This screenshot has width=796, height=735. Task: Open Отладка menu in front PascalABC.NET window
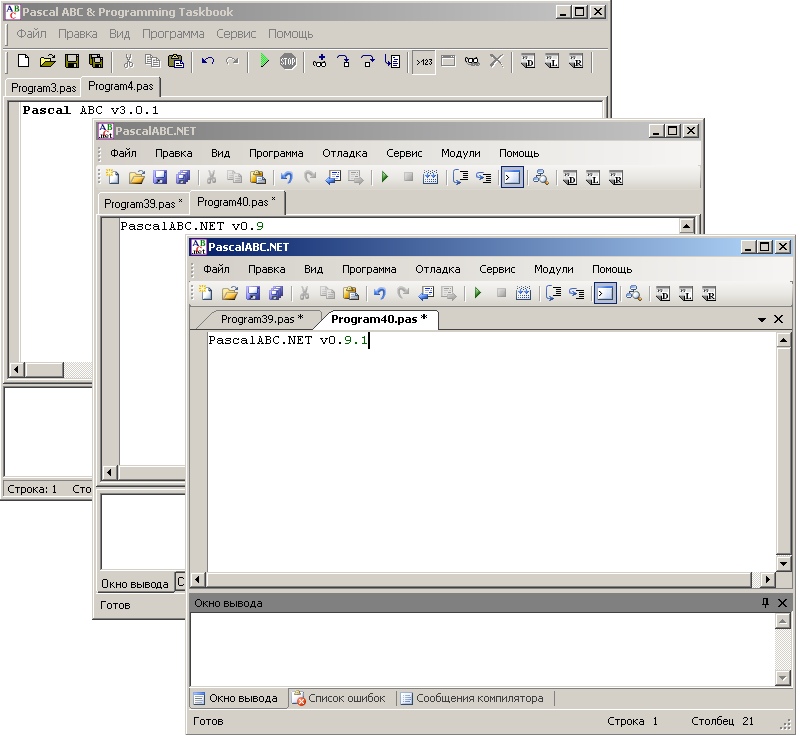point(438,269)
